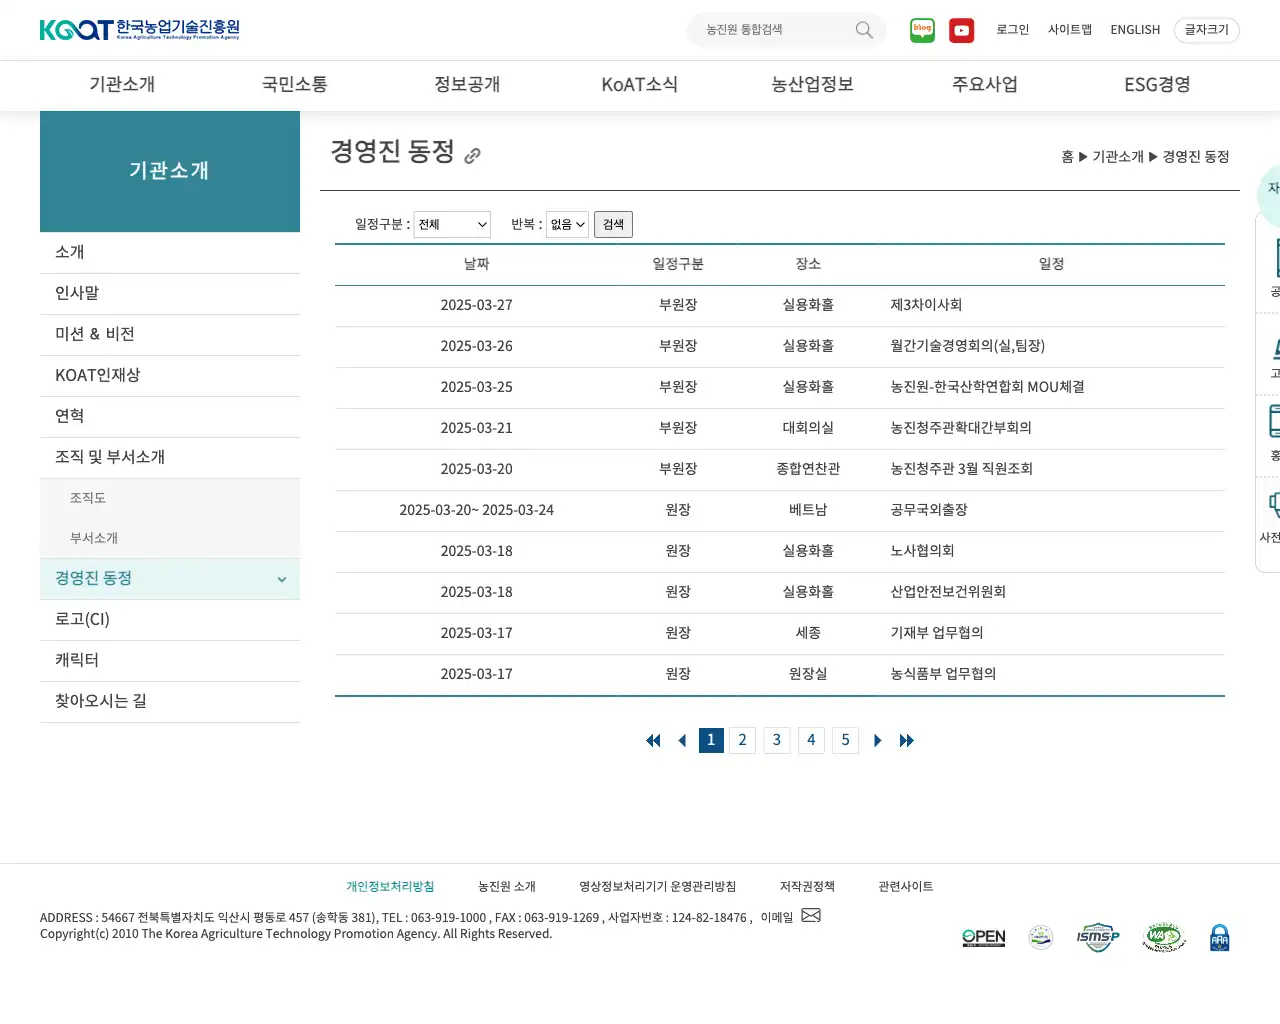1280x1024 pixels.
Task: Open 조직도 submenu item
Action: click(170, 498)
